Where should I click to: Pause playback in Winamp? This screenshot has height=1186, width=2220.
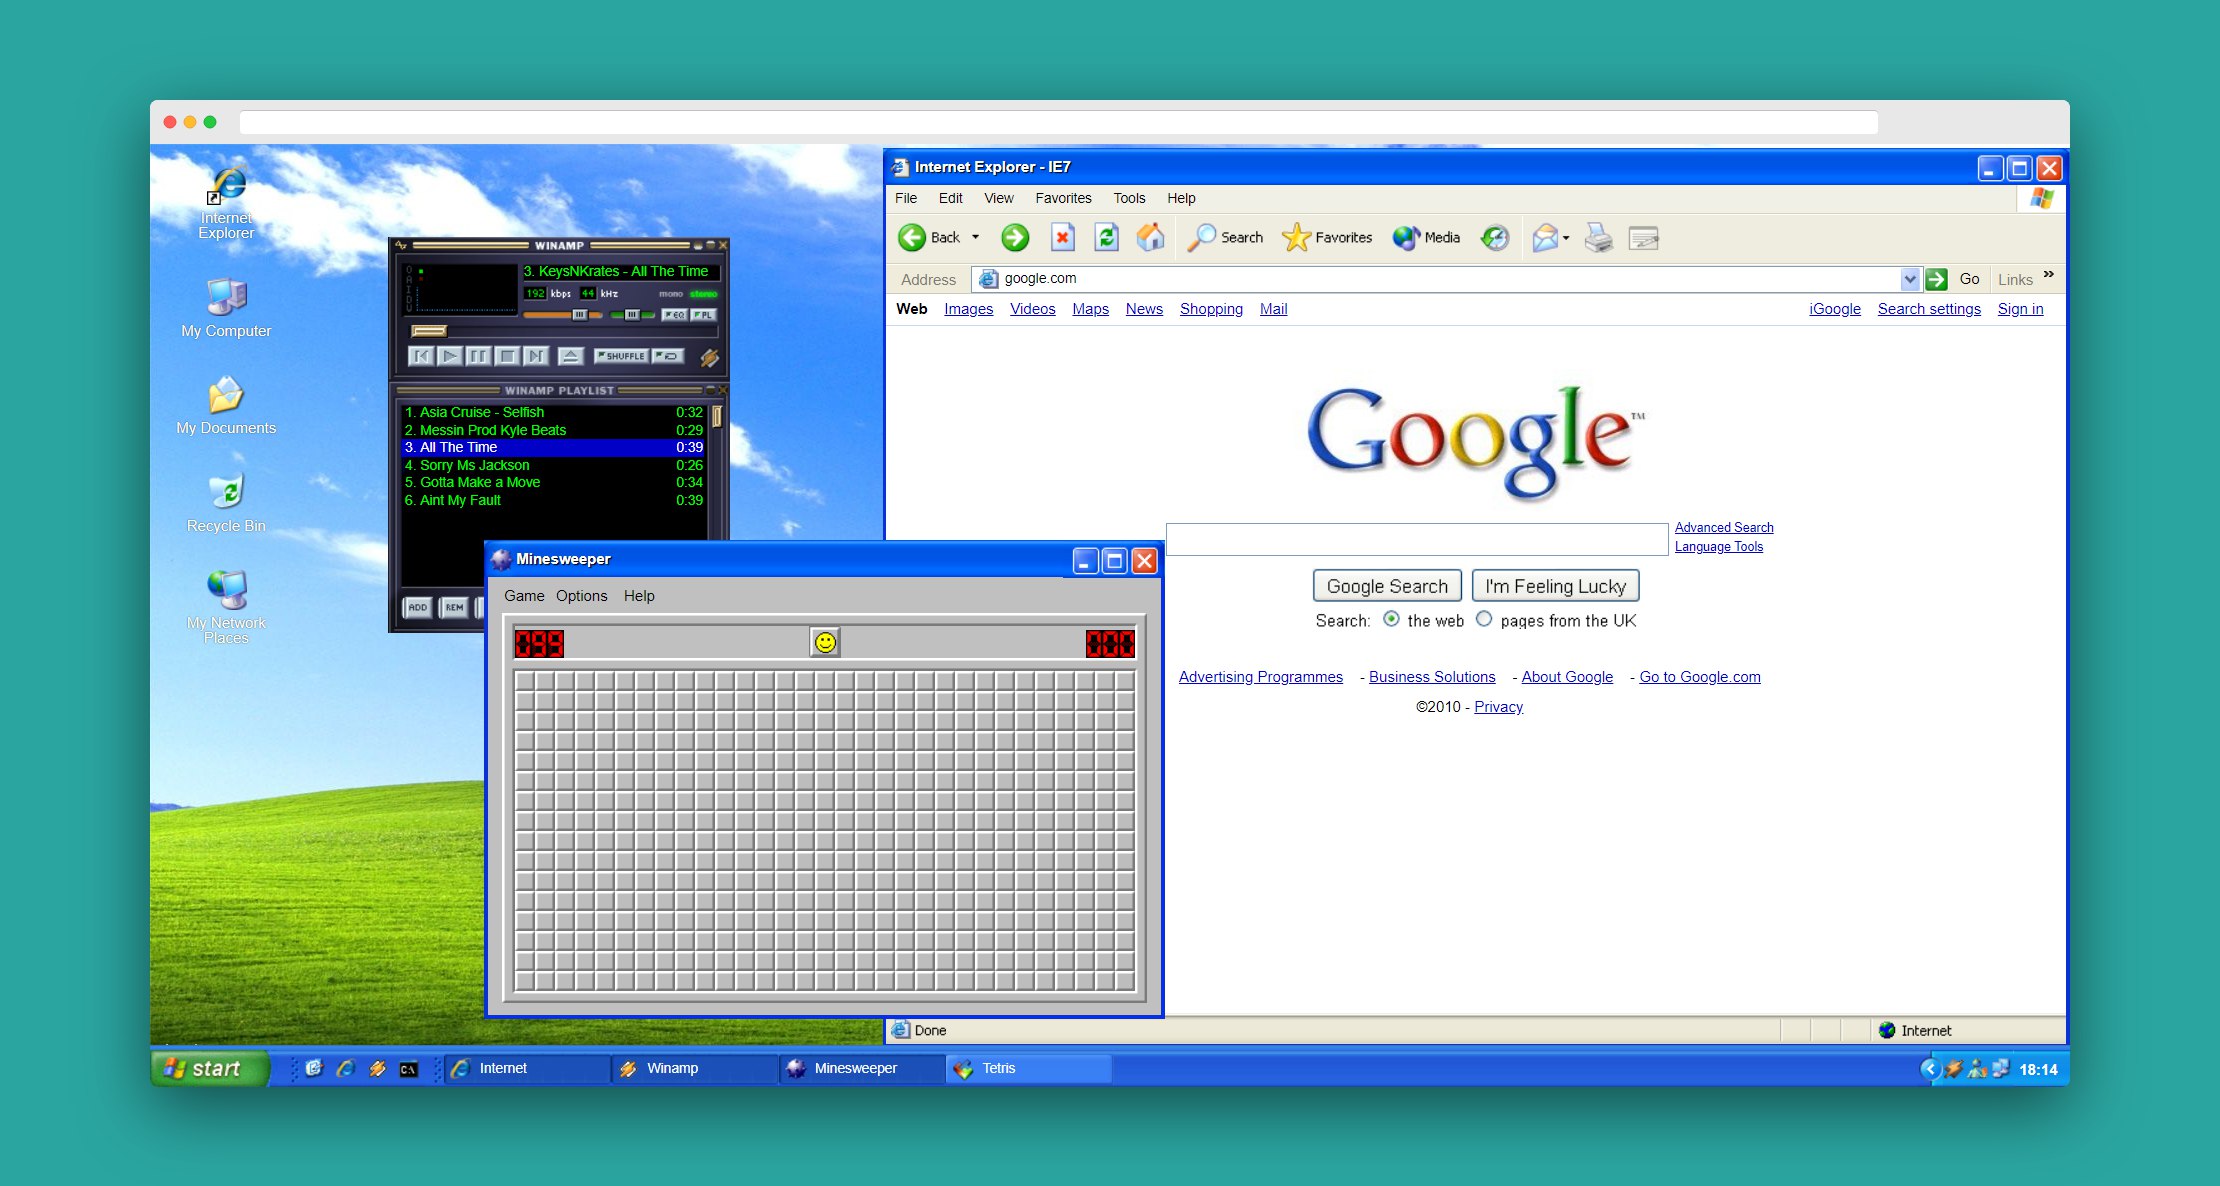pyautogui.click(x=479, y=356)
